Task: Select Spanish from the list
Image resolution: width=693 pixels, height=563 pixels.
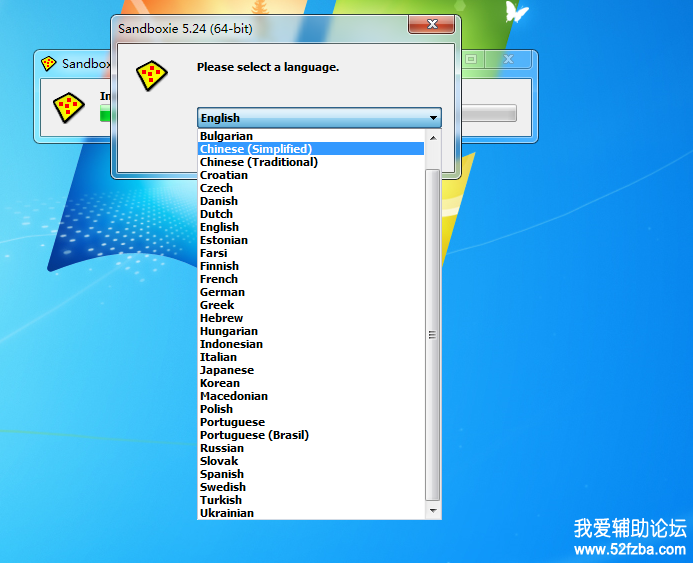Action: click(x=311, y=474)
